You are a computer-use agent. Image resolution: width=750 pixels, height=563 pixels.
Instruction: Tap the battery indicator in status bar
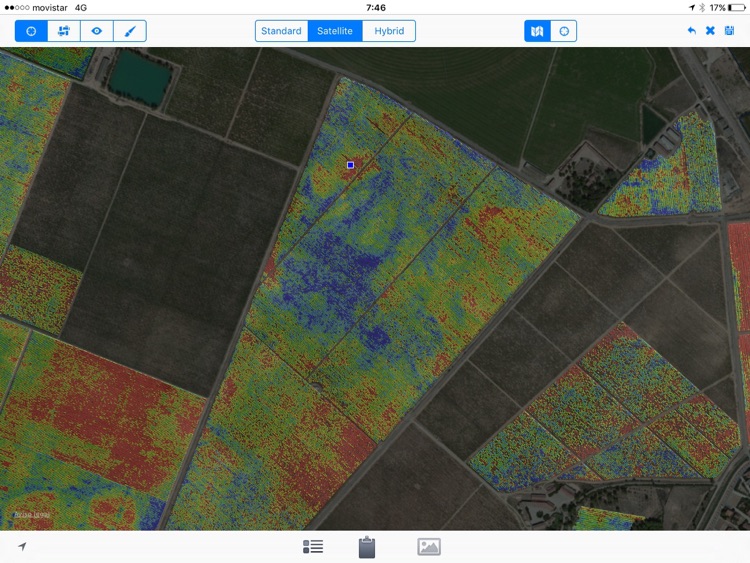737,8
